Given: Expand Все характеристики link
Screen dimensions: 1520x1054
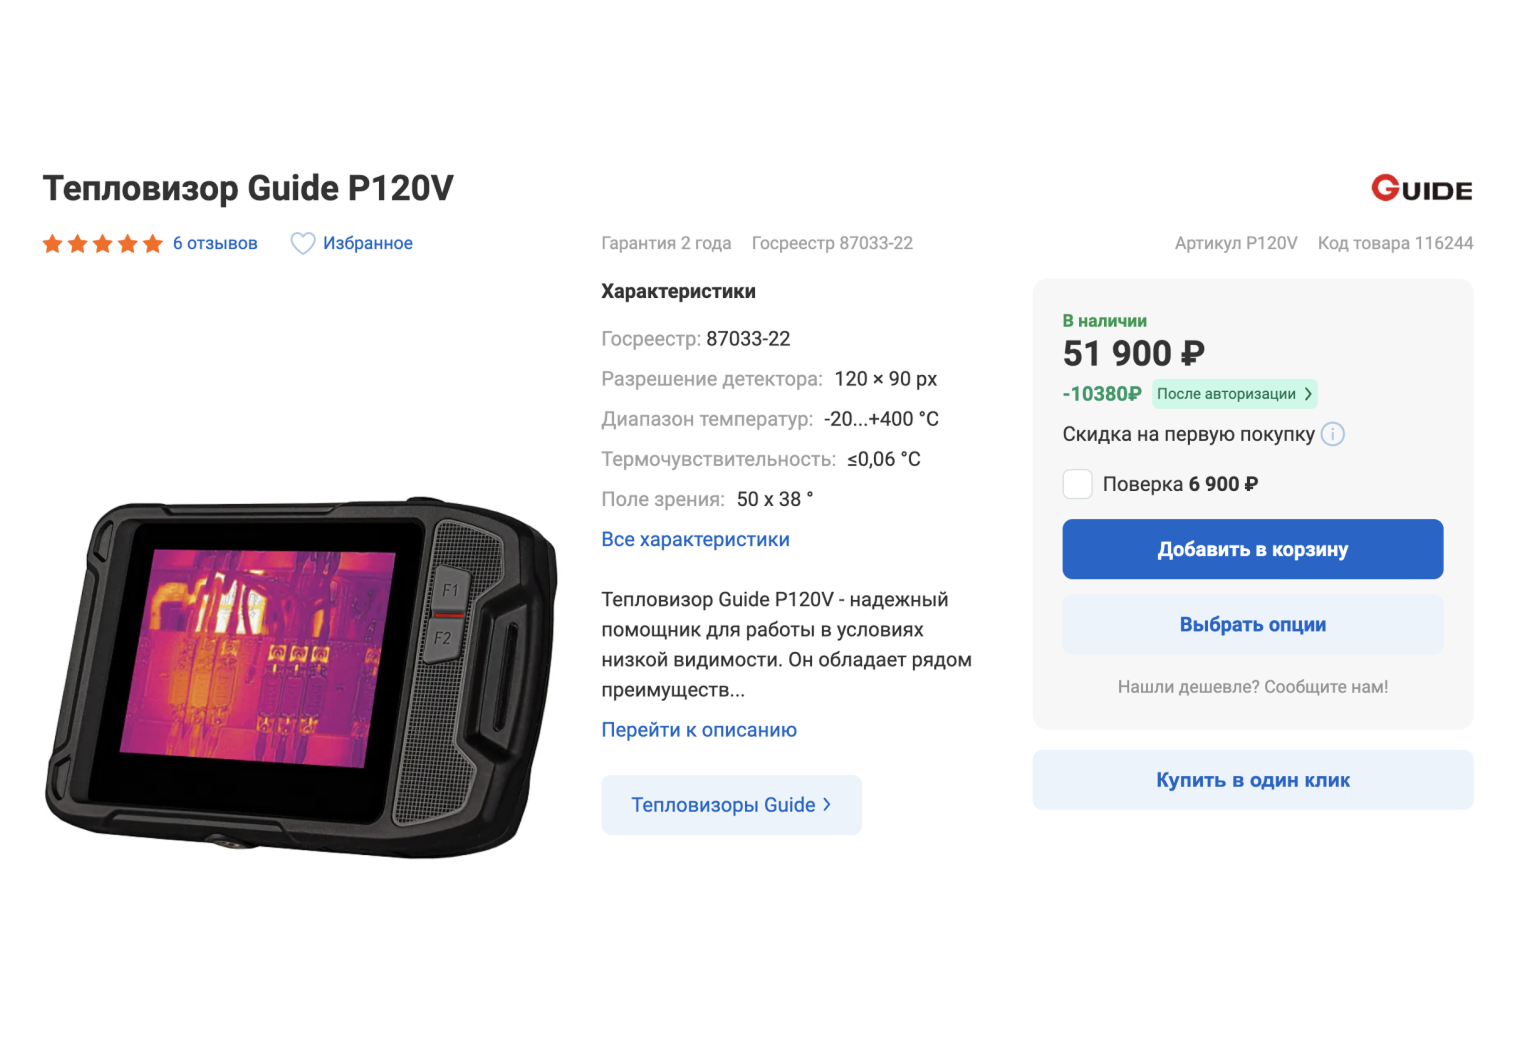Looking at the screenshot, I should click(x=695, y=539).
